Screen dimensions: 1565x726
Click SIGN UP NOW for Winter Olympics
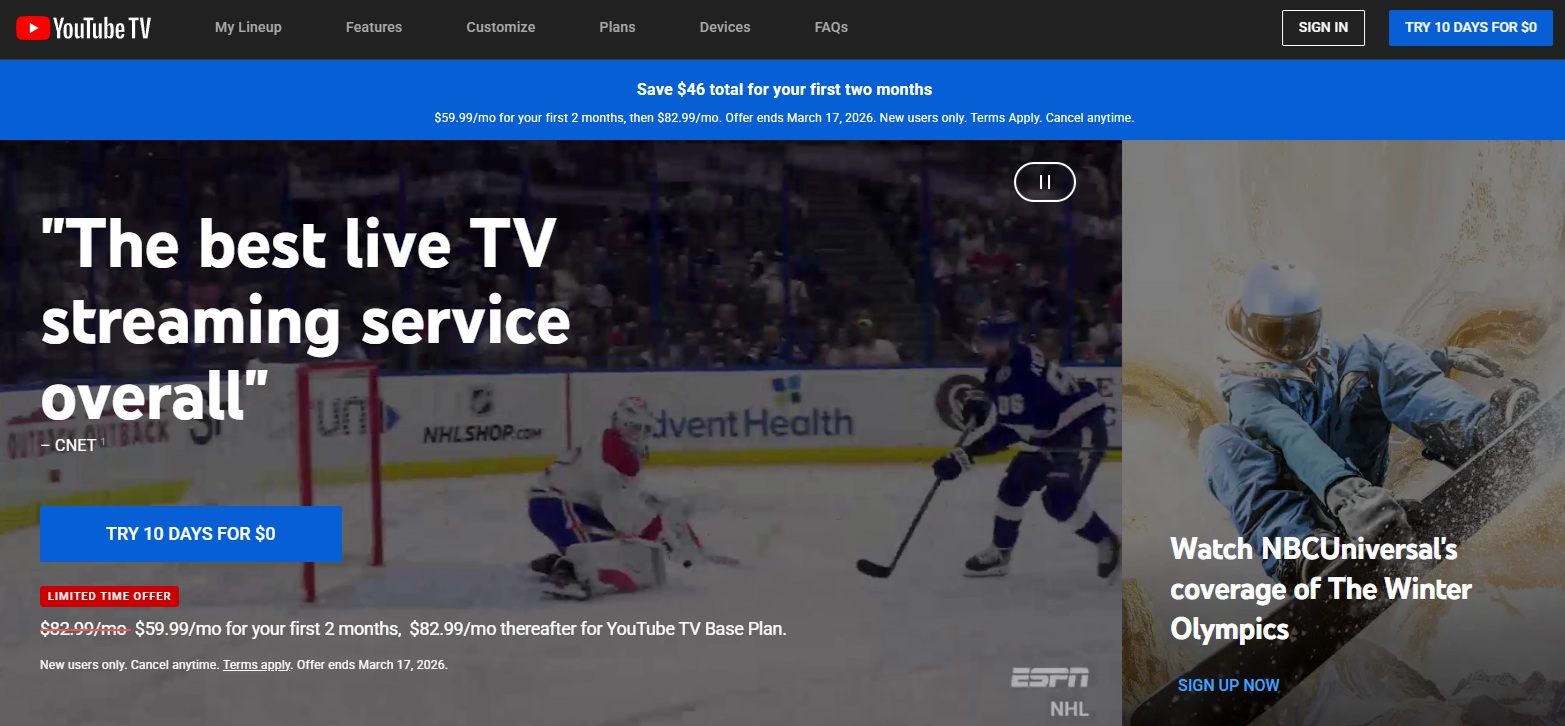[x=1228, y=685]
